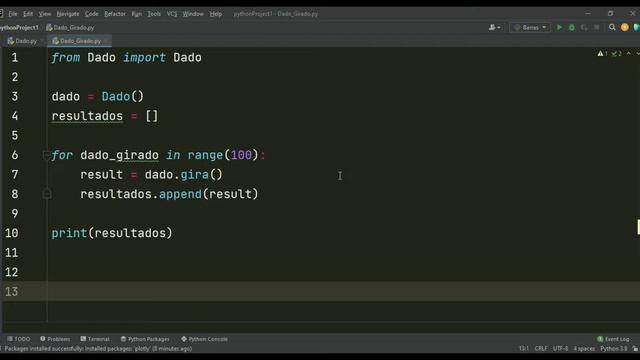Open the Navigate menu
Viewport: 640px width, 360px height.
(x=68, y=14)
